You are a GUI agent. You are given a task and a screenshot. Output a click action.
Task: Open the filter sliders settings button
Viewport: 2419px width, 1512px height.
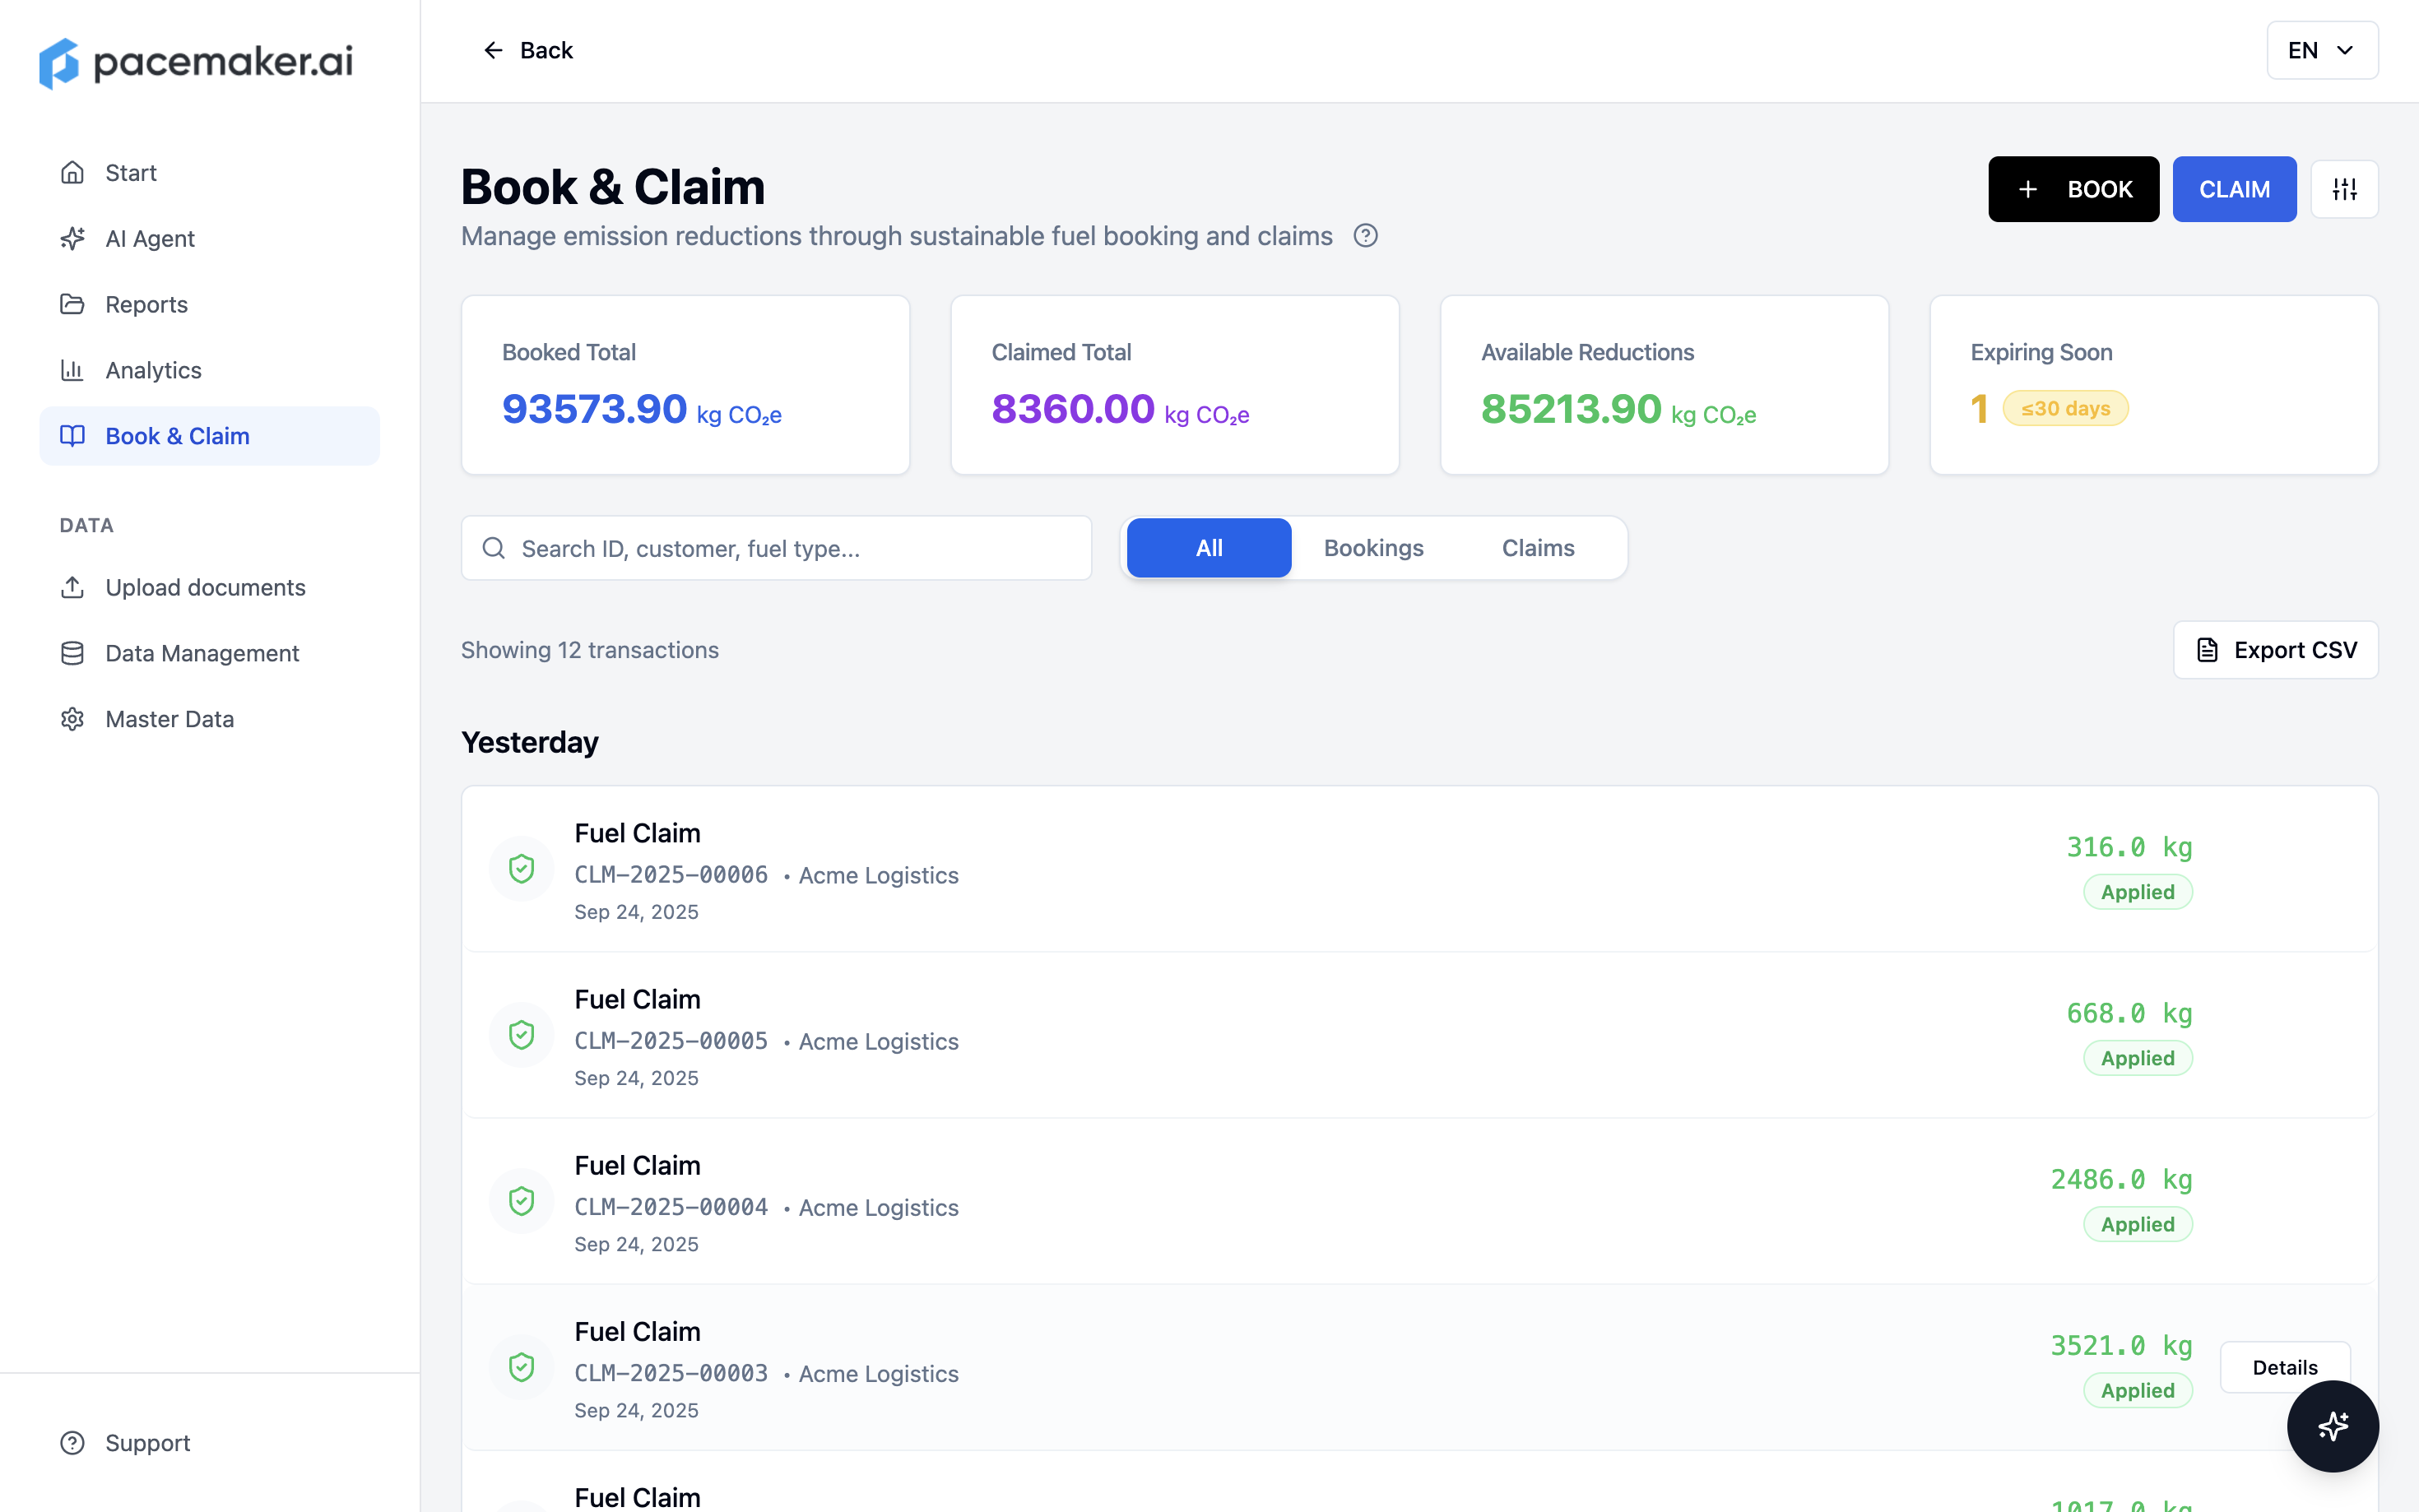2344,189
